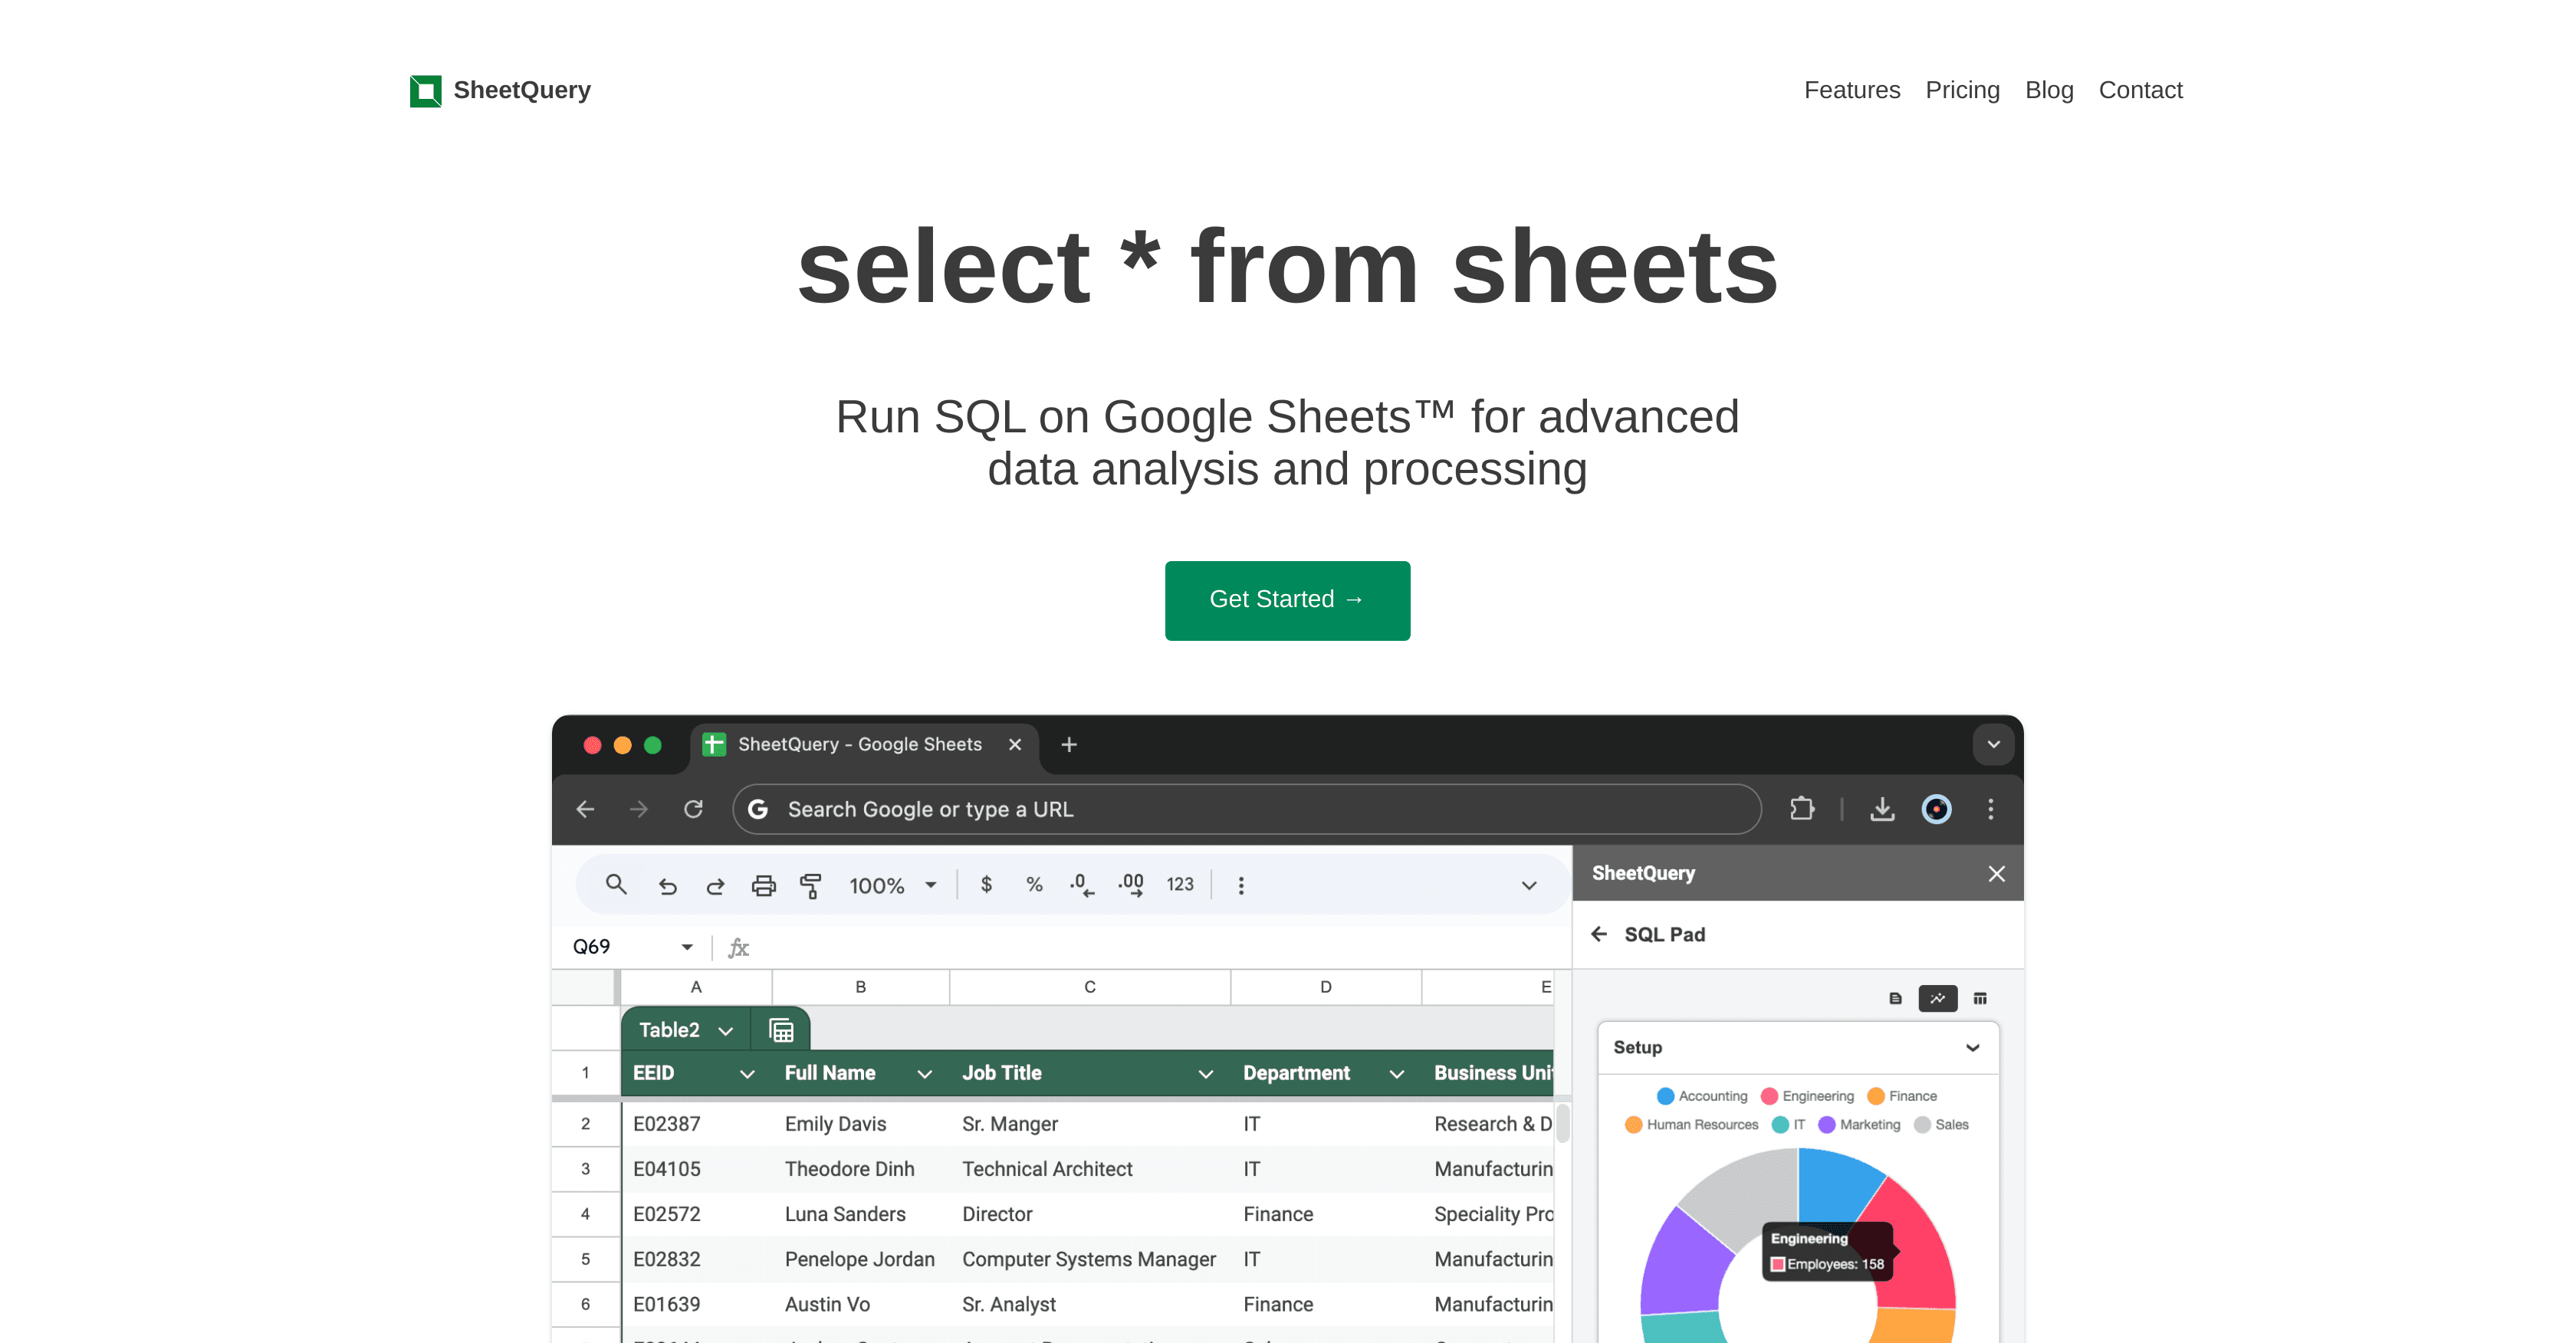Select the document results view in SheetQuery panel

(x=1895, y=998)
